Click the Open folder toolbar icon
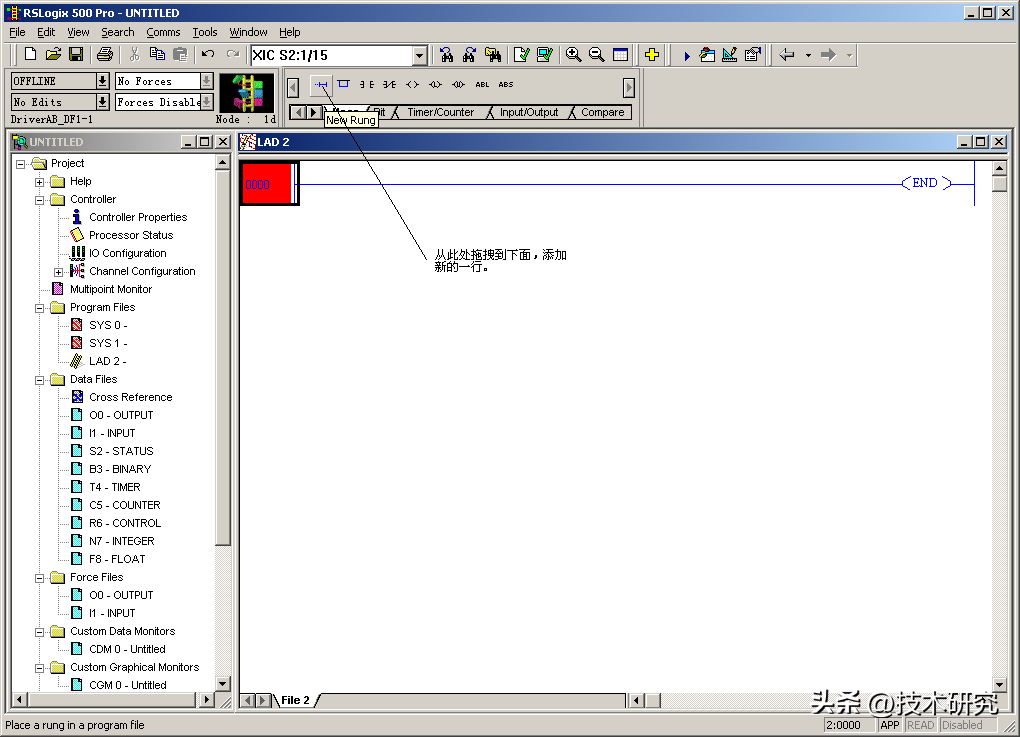Screen dimensions: 1020x737 pos(53,55)
